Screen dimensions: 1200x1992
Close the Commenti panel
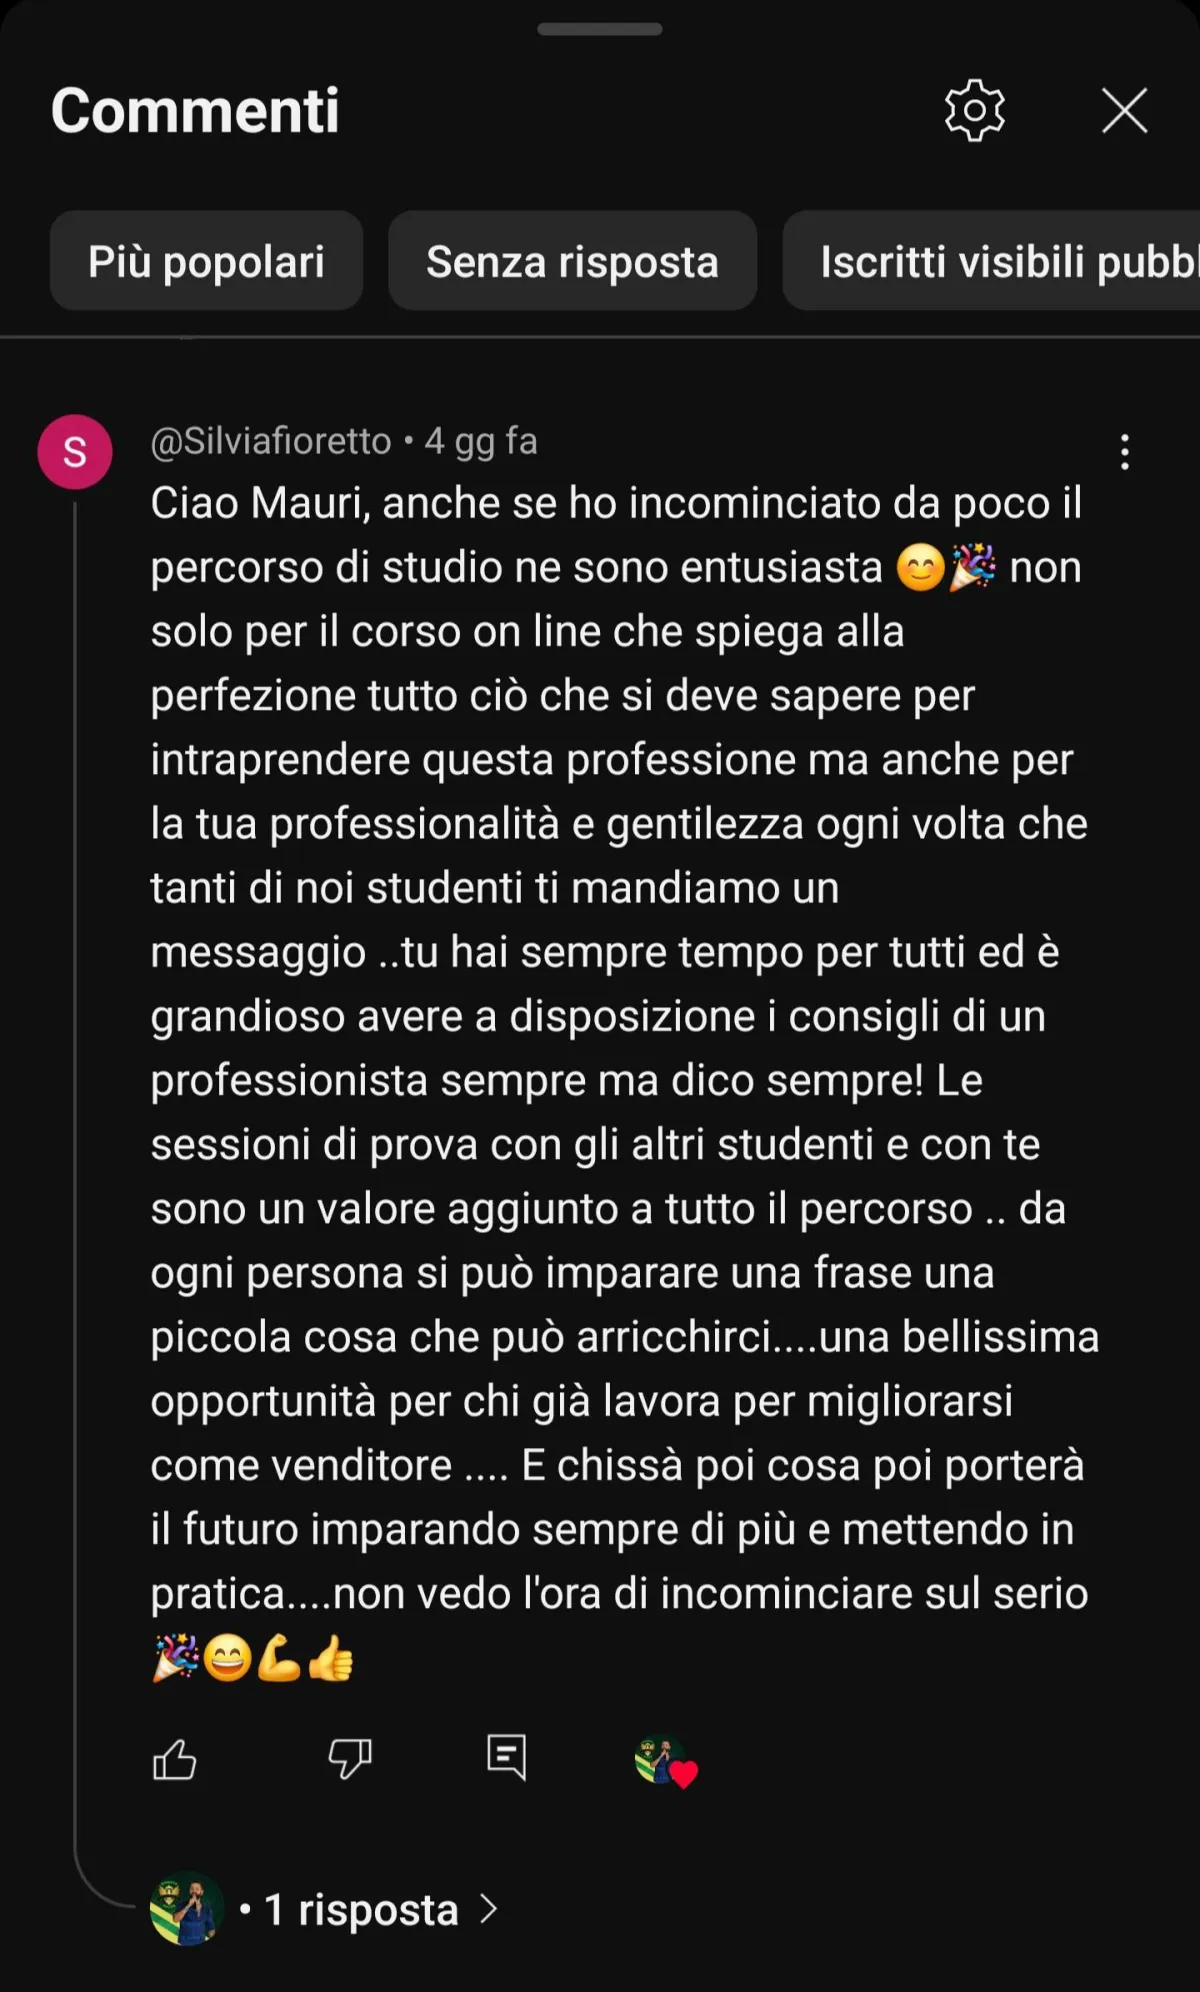tap(1124, 110)
